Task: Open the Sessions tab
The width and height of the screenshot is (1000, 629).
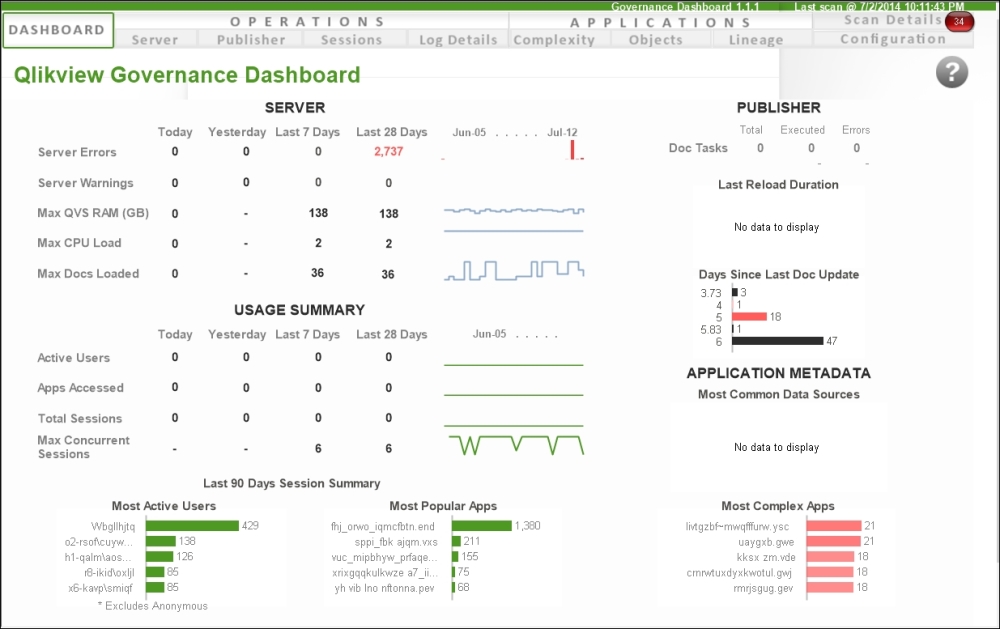Action: point(351,40)
